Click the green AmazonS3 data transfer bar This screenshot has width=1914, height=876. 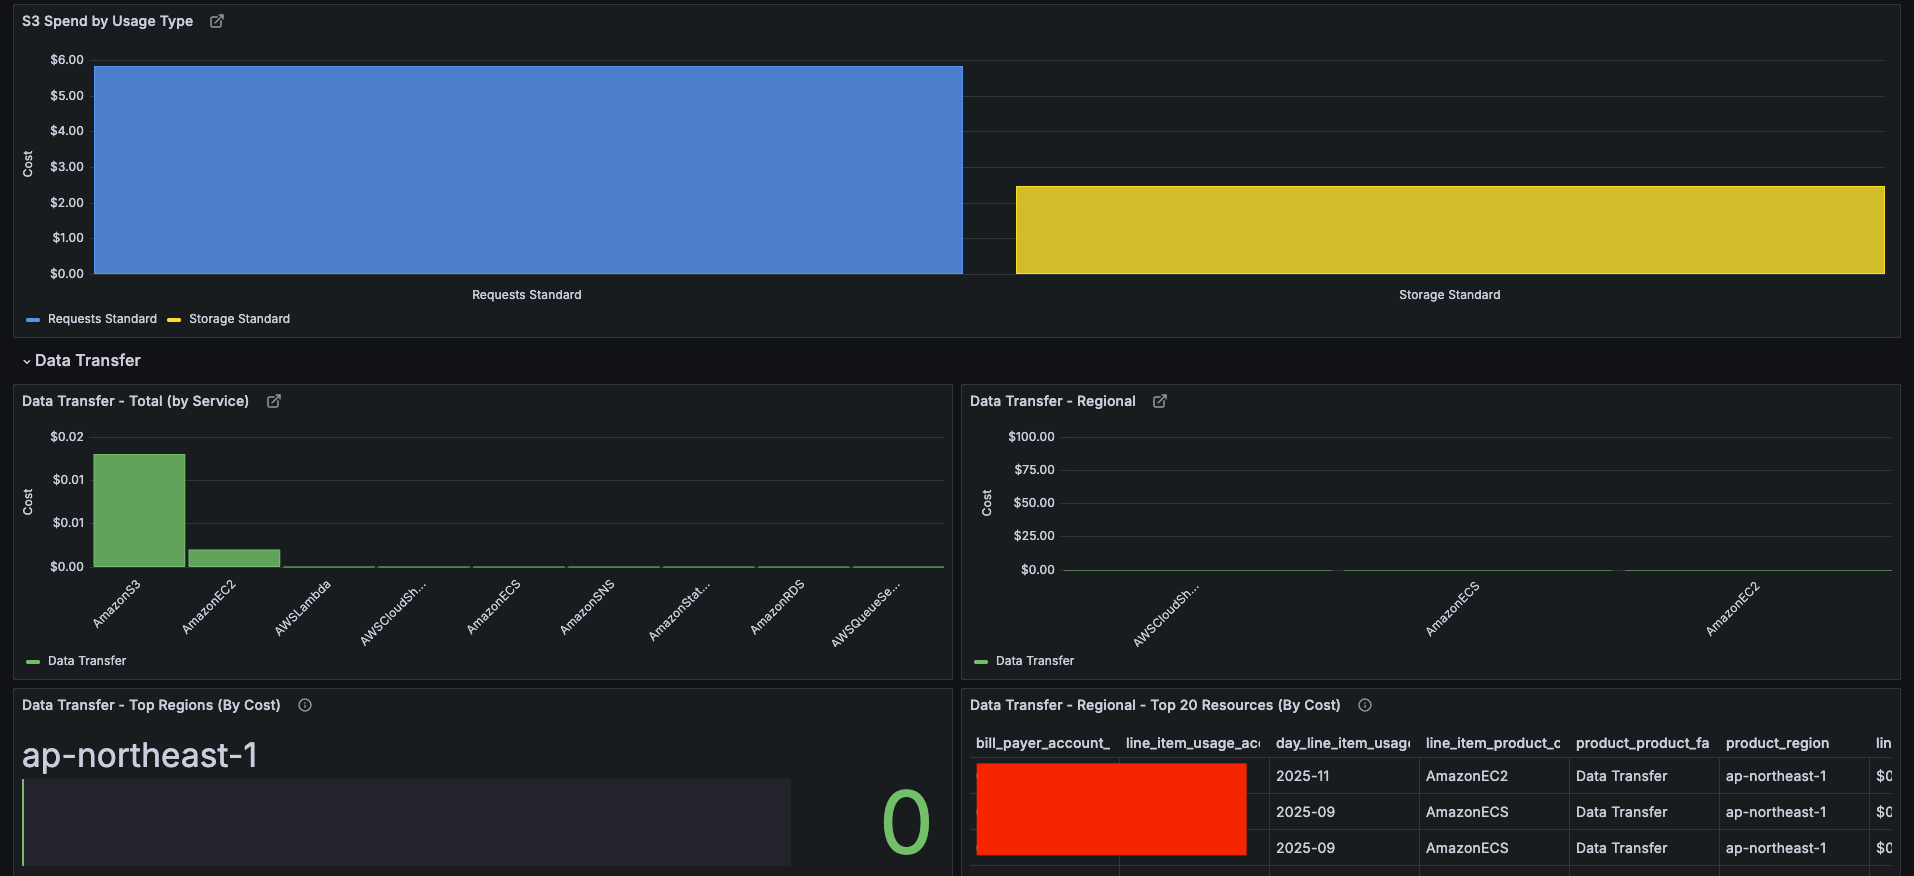[139, 510]
